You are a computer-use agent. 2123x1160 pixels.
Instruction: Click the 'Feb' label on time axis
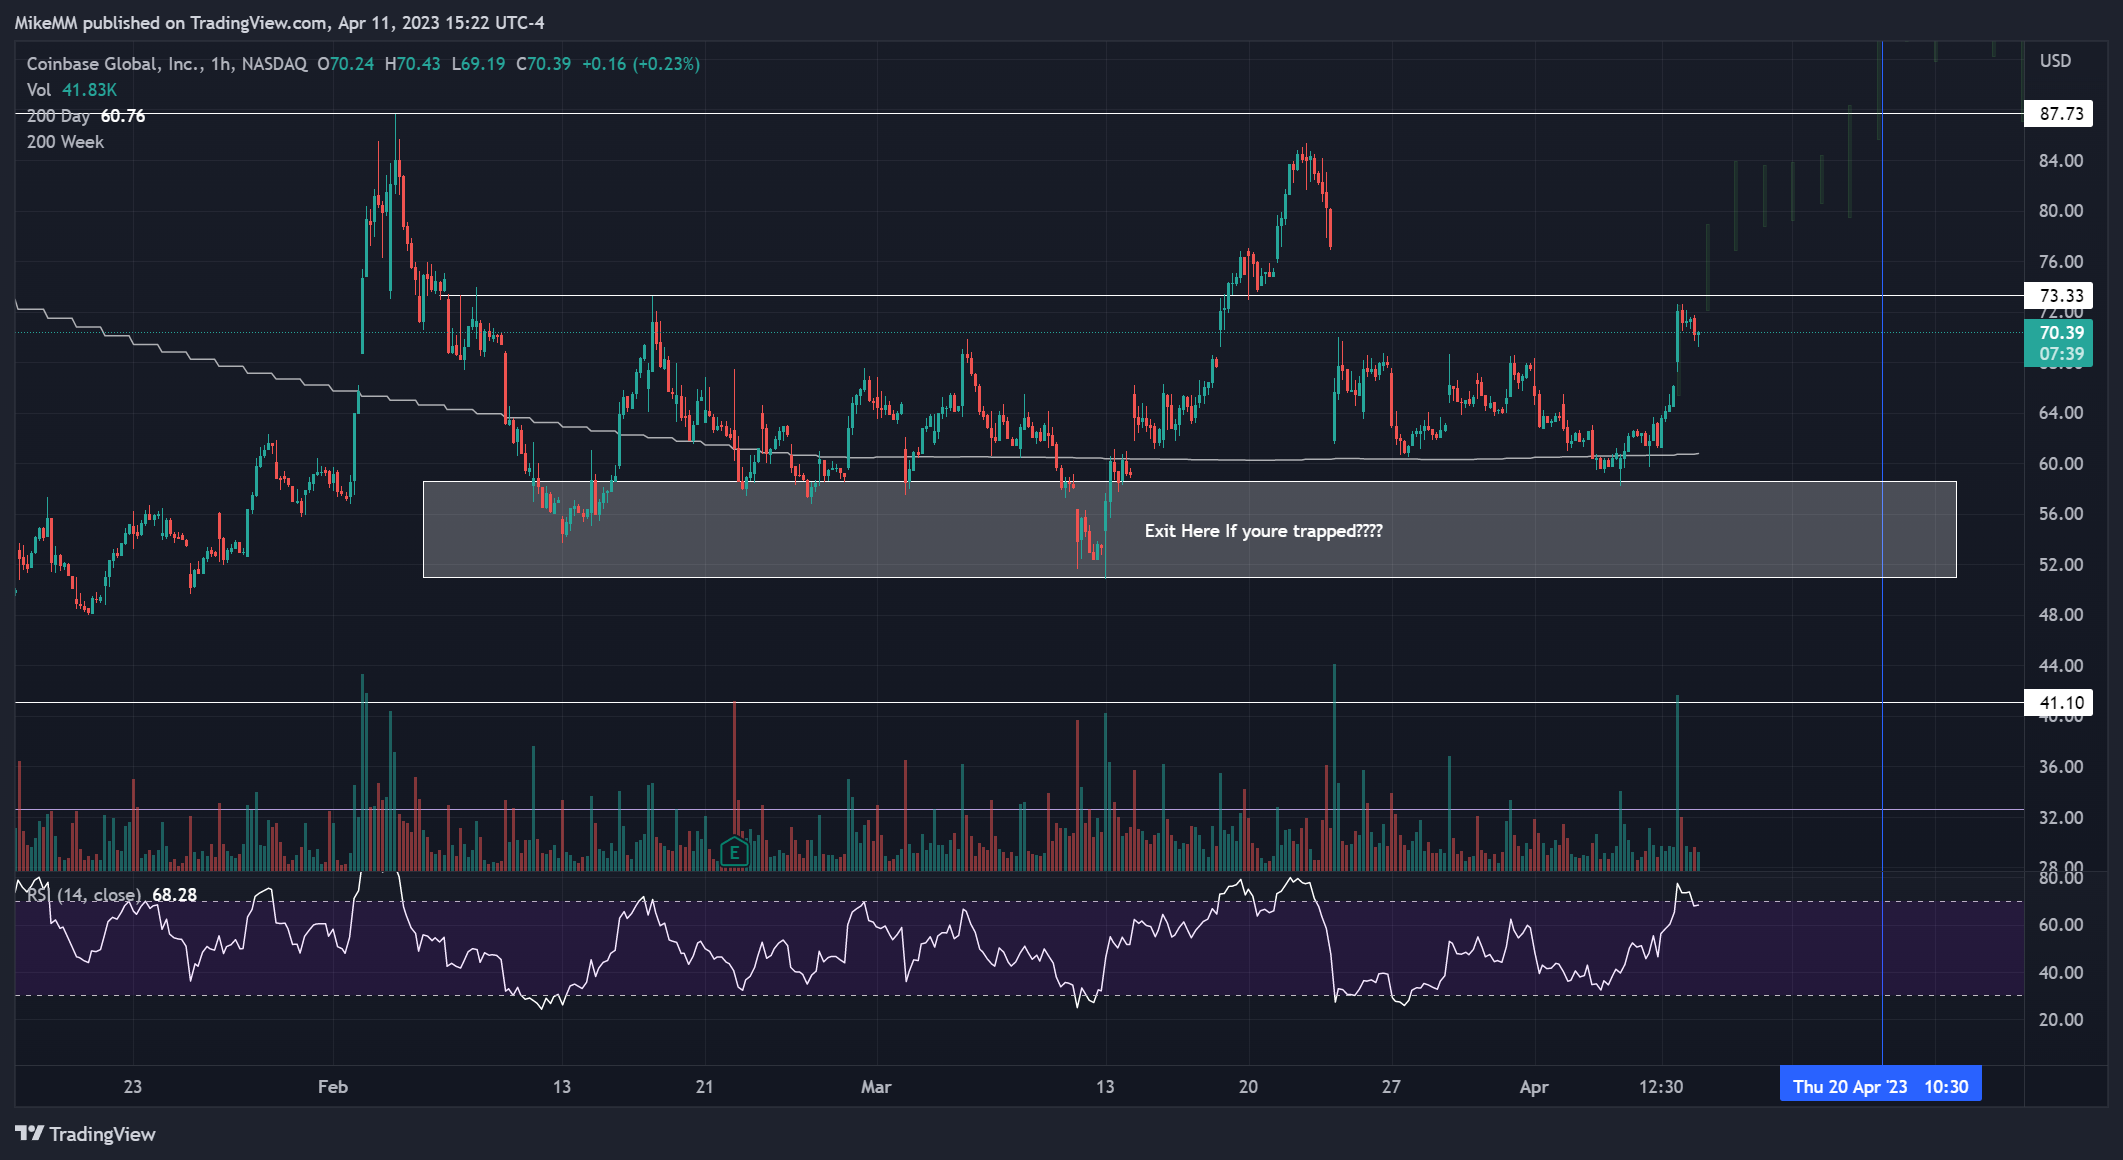tap(333, 1087)
